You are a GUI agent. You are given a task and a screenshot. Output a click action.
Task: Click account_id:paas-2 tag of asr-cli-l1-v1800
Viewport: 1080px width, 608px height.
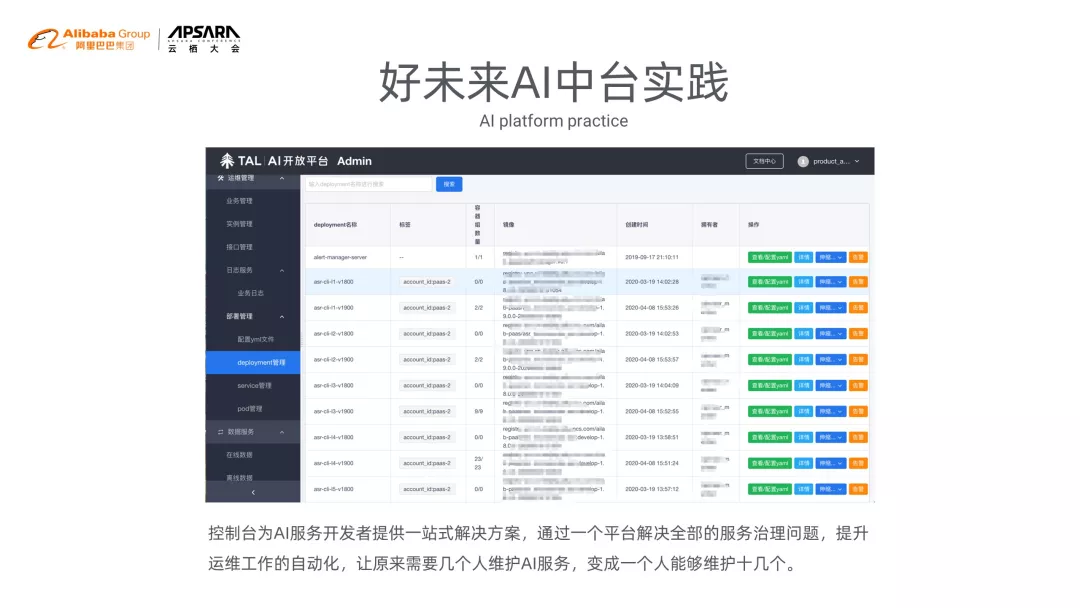pyautogui.click(x=427, y=282)
